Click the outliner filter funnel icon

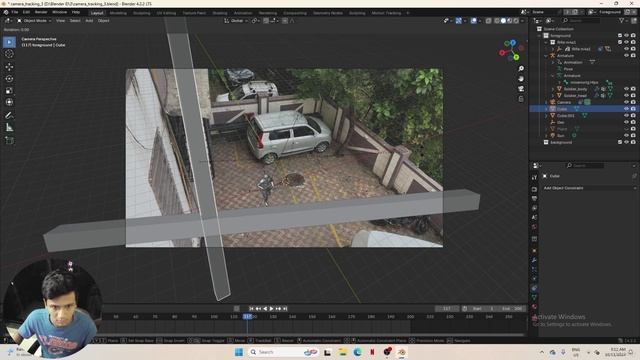(622, 20)
